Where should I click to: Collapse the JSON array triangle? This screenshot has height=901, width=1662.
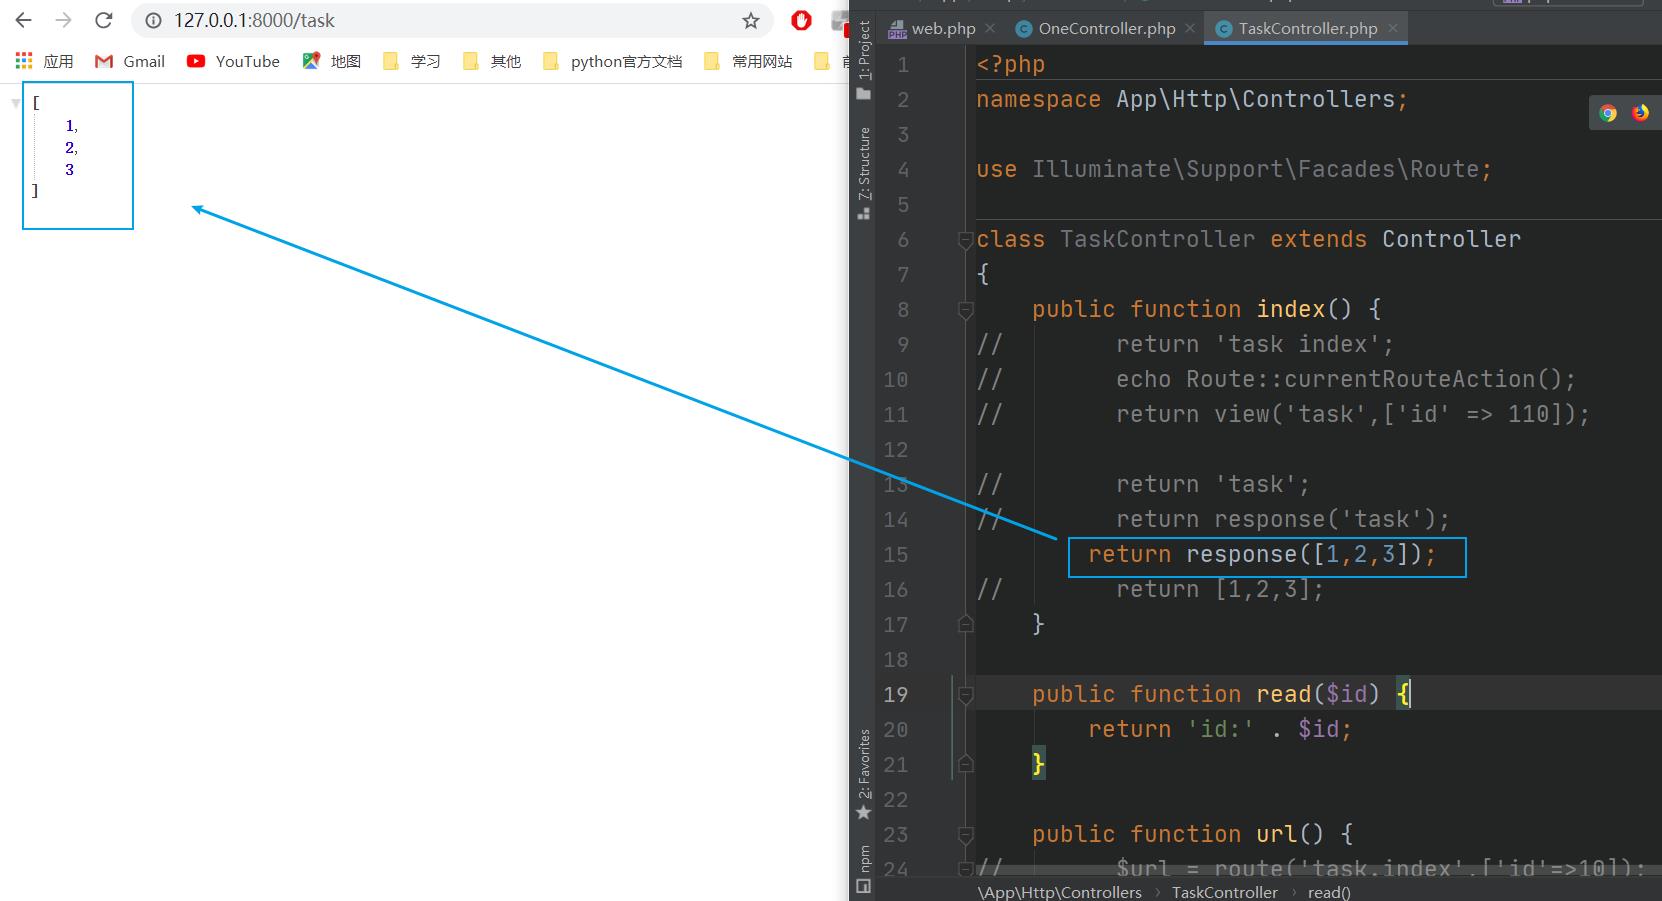click(x=16, y=103)
